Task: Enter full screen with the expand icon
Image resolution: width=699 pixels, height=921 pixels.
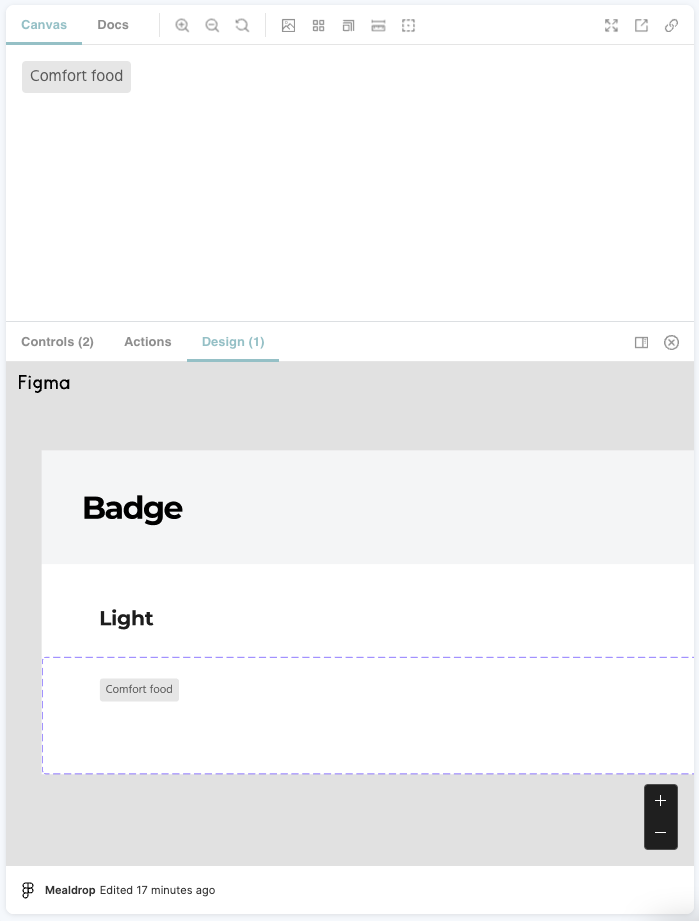Action: 611,25
